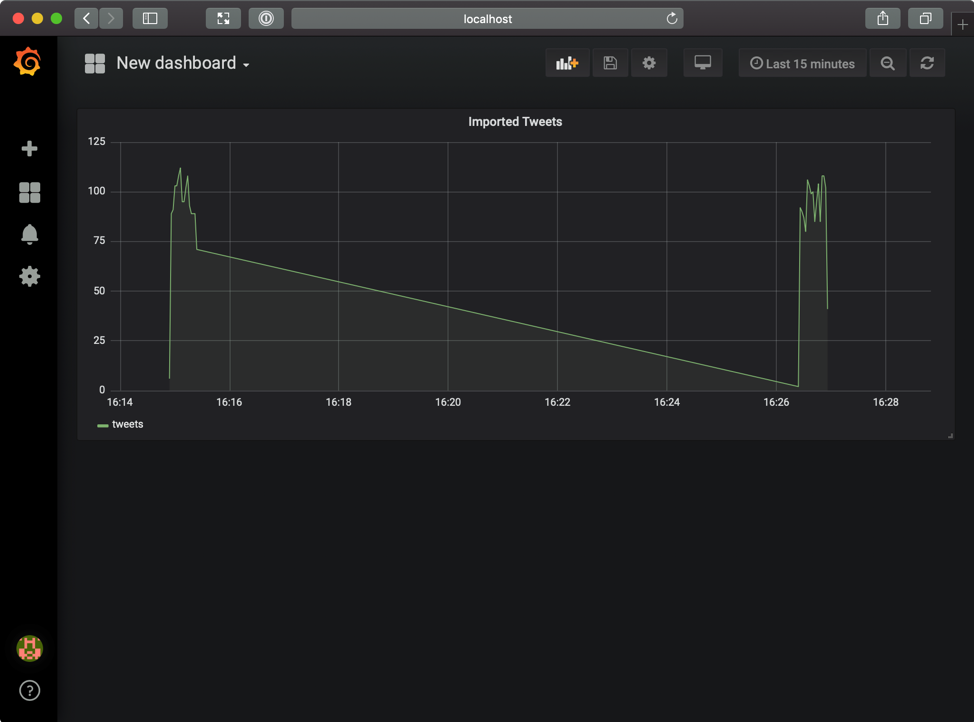974x722 pixels.
Task: Open the Last 15 minutes time picker
Action: [802, 63]
